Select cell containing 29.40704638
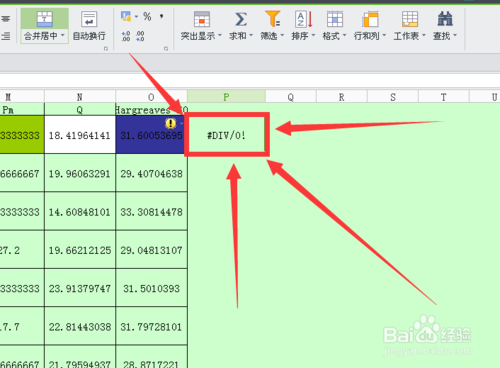This screenshot has height=368, width=500. (151, 173)
